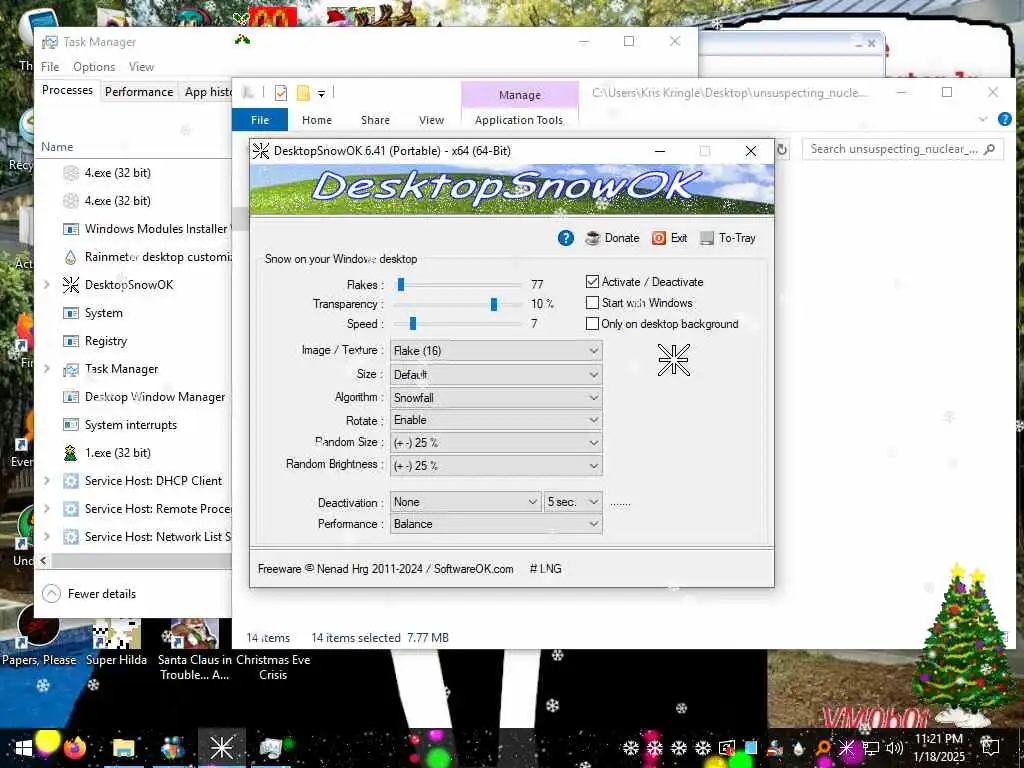The height and width of the screenshot is (768, 1024).
Task: Open File Explorer from the taskbar
Action: (123, 748)
